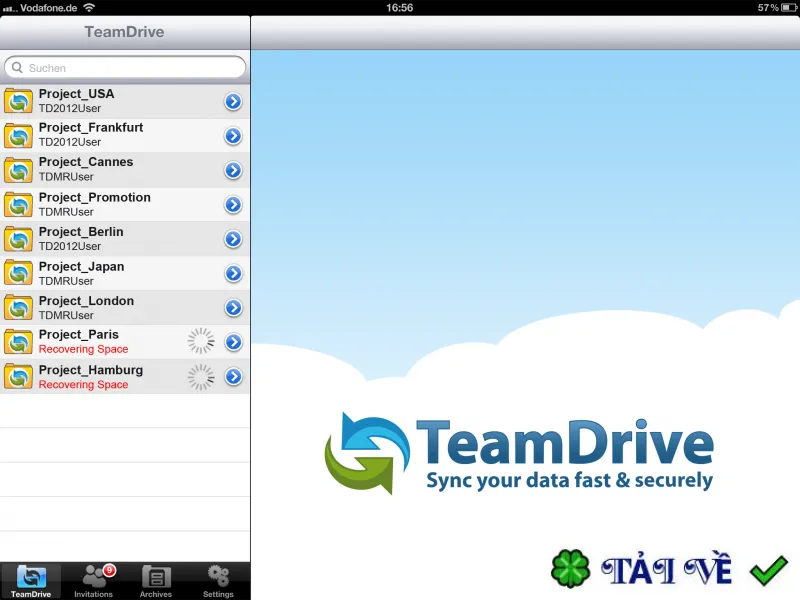This screenshot has width=800, height=600.
Task: Click the TeamDrive sync arrows logo
Action: [x=366, y=453]
